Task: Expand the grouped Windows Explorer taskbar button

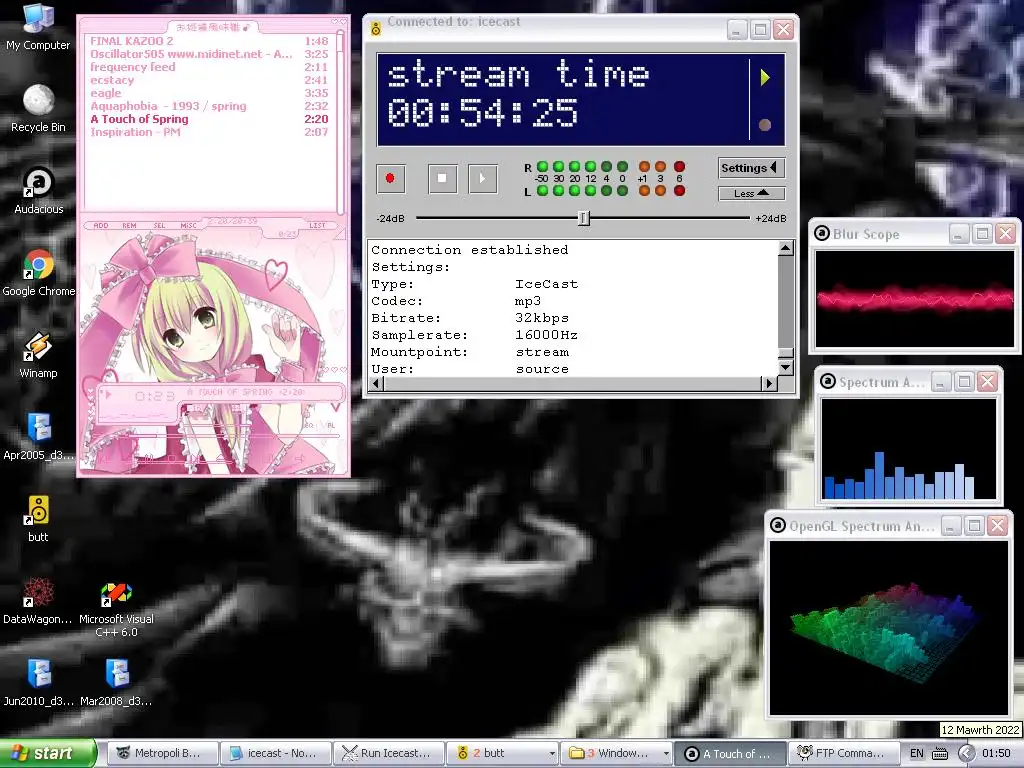Action: pos(616,753)
